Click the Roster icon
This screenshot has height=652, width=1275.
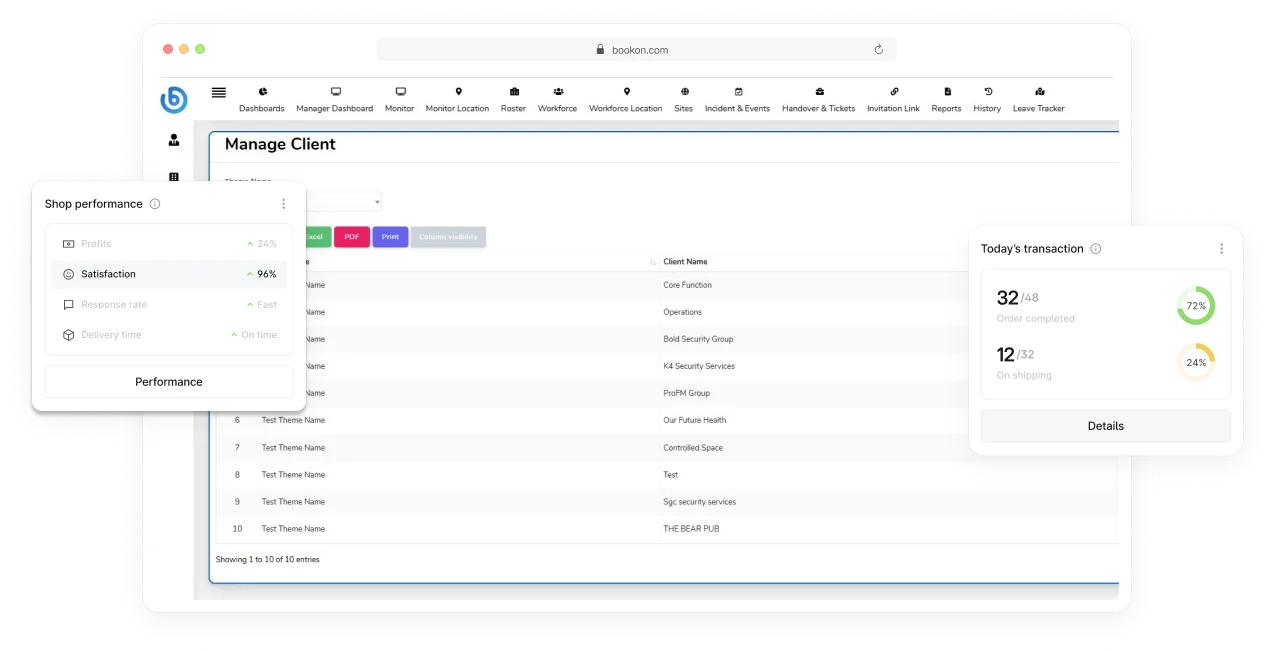tap(514, 92)
